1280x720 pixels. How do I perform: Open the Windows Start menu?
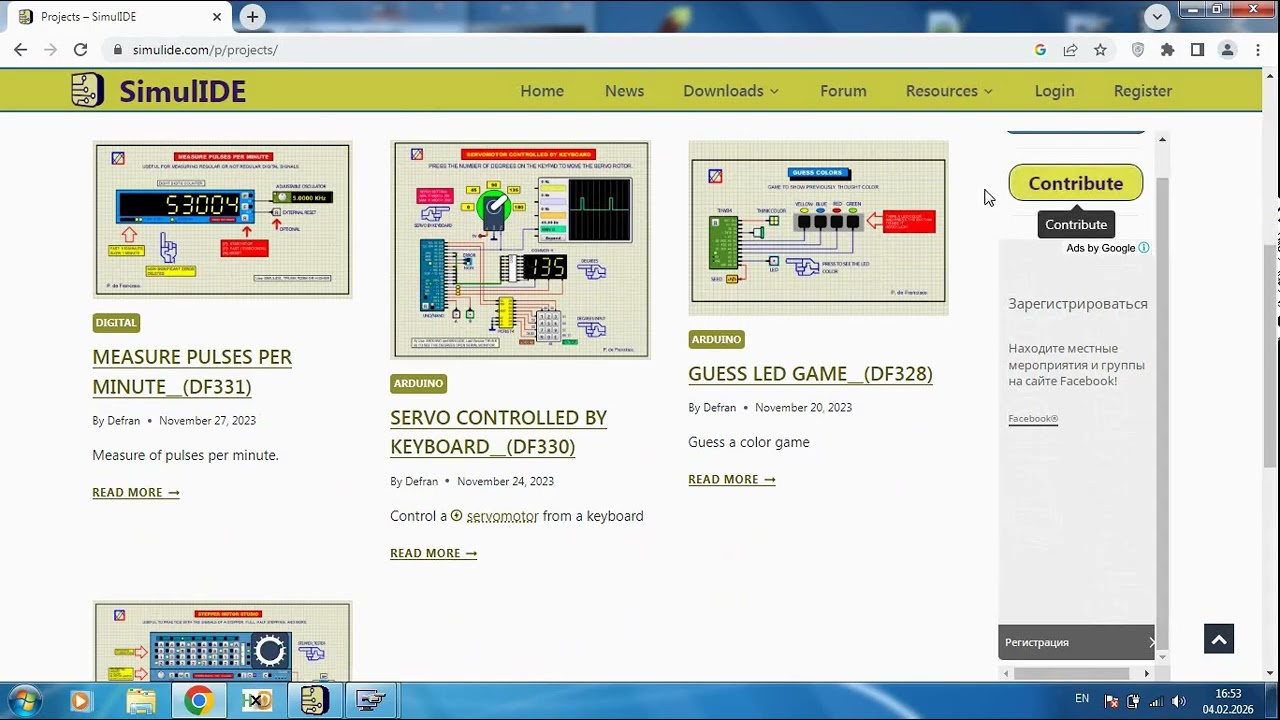pyautogui.click(x=24, y=701)
